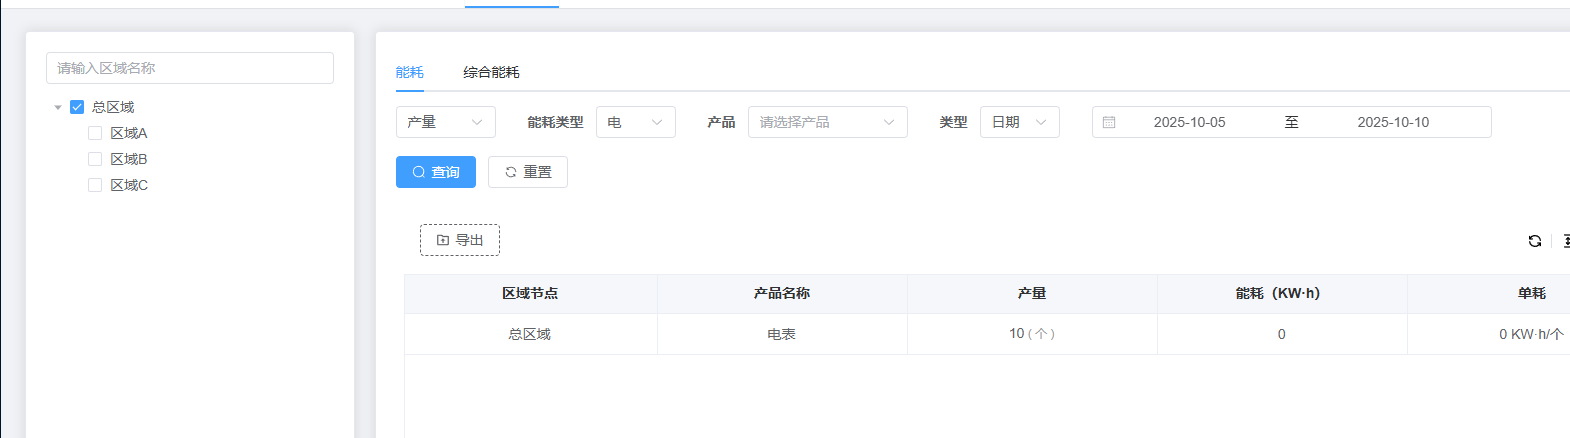Screen dimensions: 1570x438
Task: Open the 产量 dropdown
Action: pyautogui.click(x=446, y=122)
